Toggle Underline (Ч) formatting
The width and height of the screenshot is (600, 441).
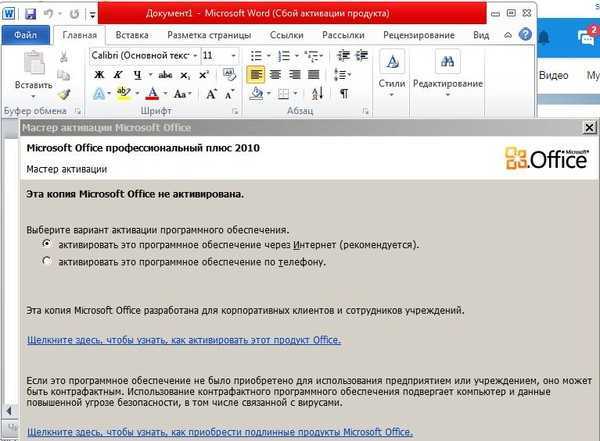coord(137,75)
